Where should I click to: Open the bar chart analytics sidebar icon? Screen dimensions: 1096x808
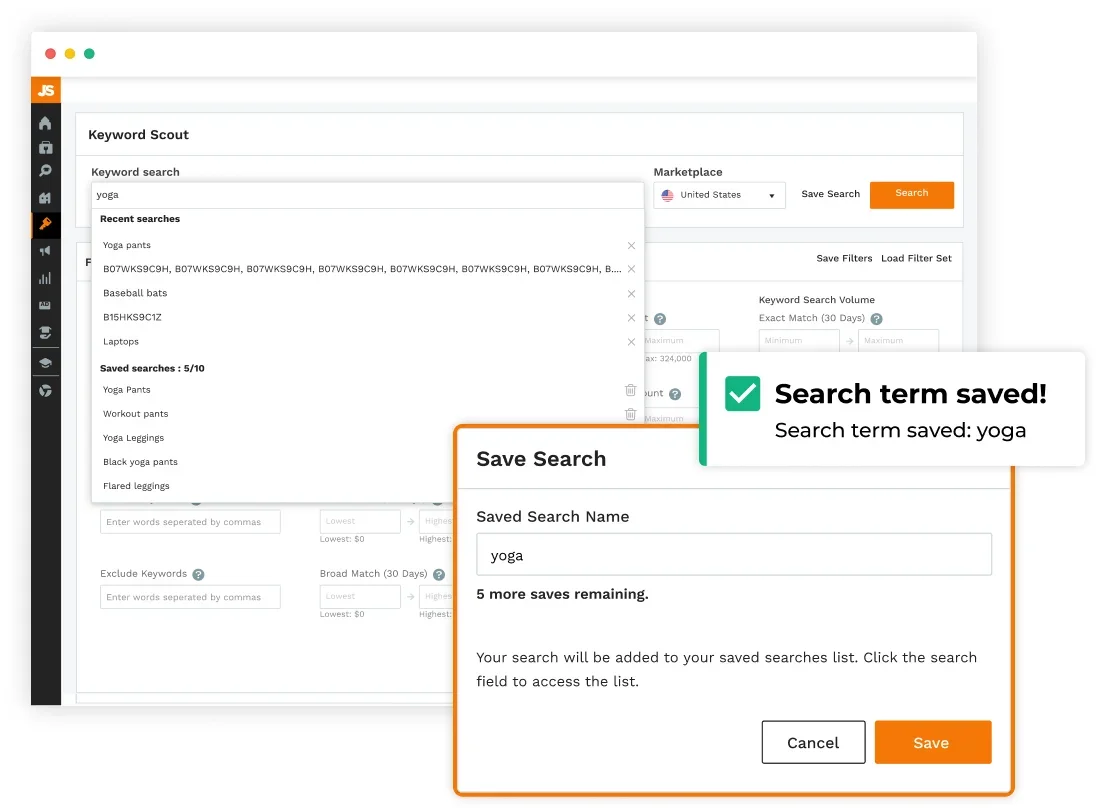[x=45, y=278]
